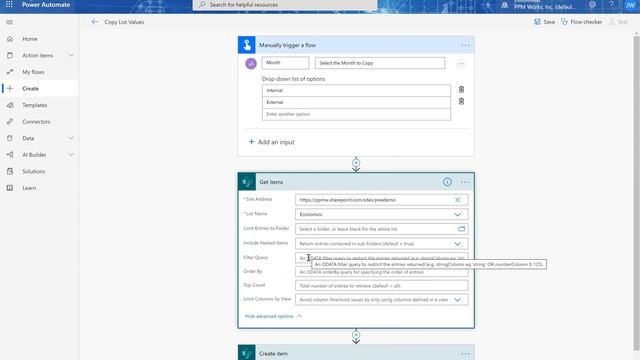
Task: Run the Flow checker
Action: [581, 22]
